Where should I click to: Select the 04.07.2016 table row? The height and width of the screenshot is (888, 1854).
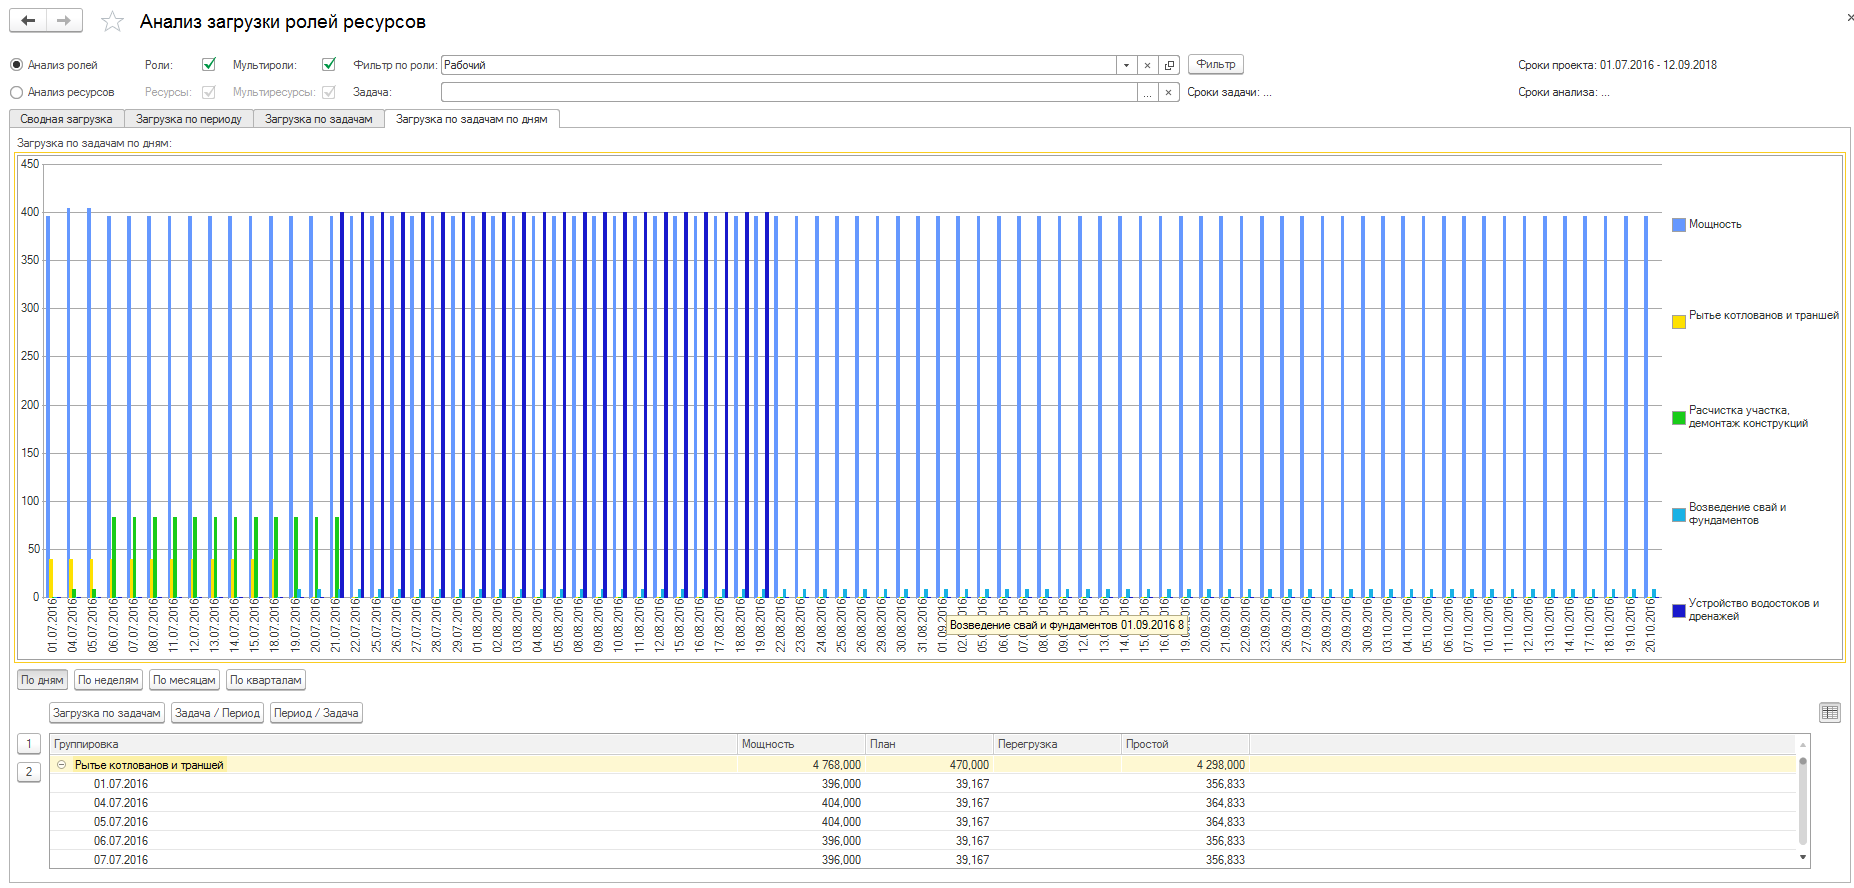pos(923,803)
